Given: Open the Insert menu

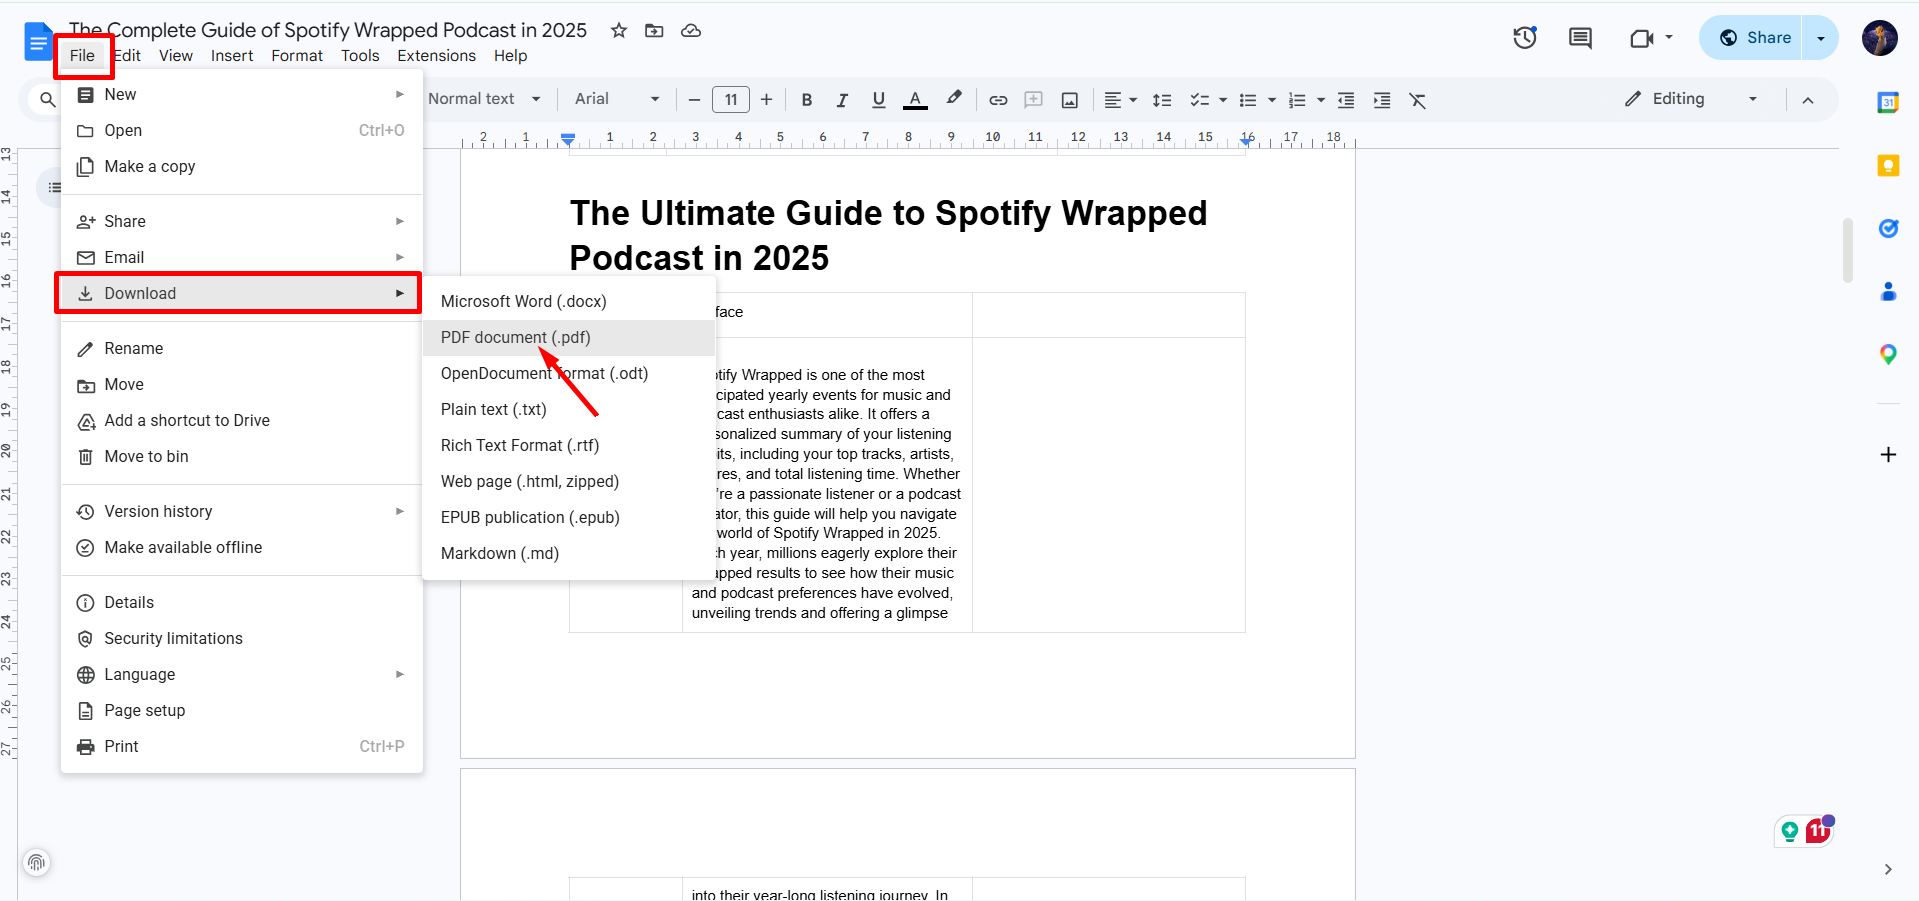Looking at the screenshot, I should (232, 56).
